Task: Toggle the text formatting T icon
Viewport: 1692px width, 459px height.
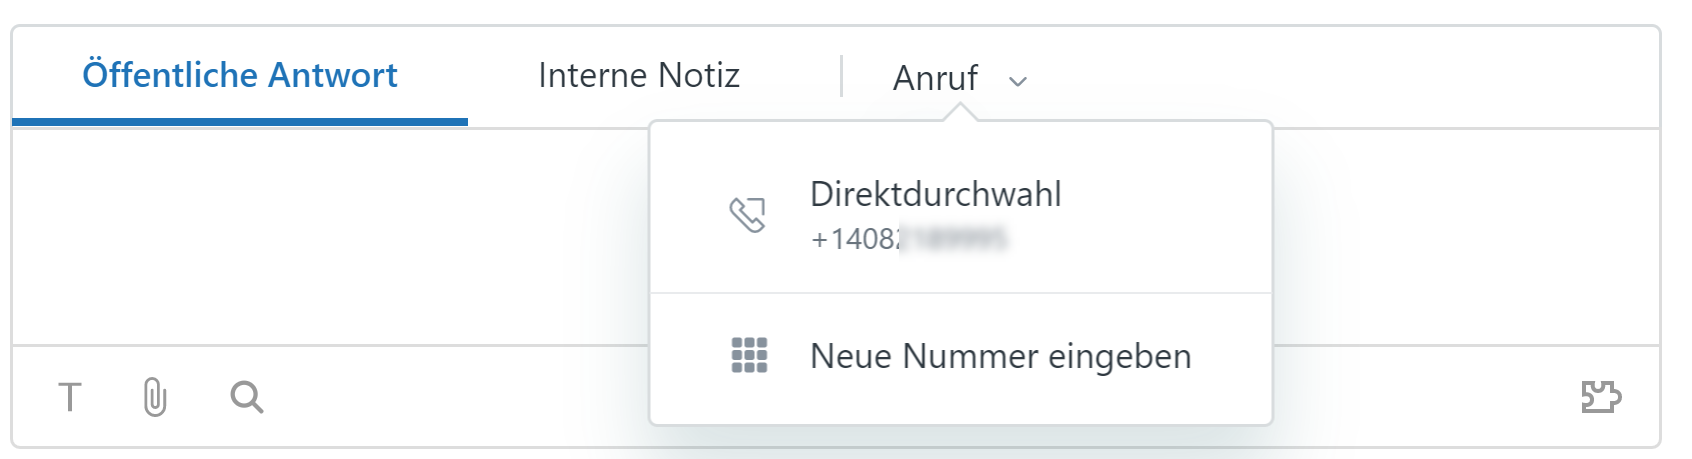Action: (69, 397)
